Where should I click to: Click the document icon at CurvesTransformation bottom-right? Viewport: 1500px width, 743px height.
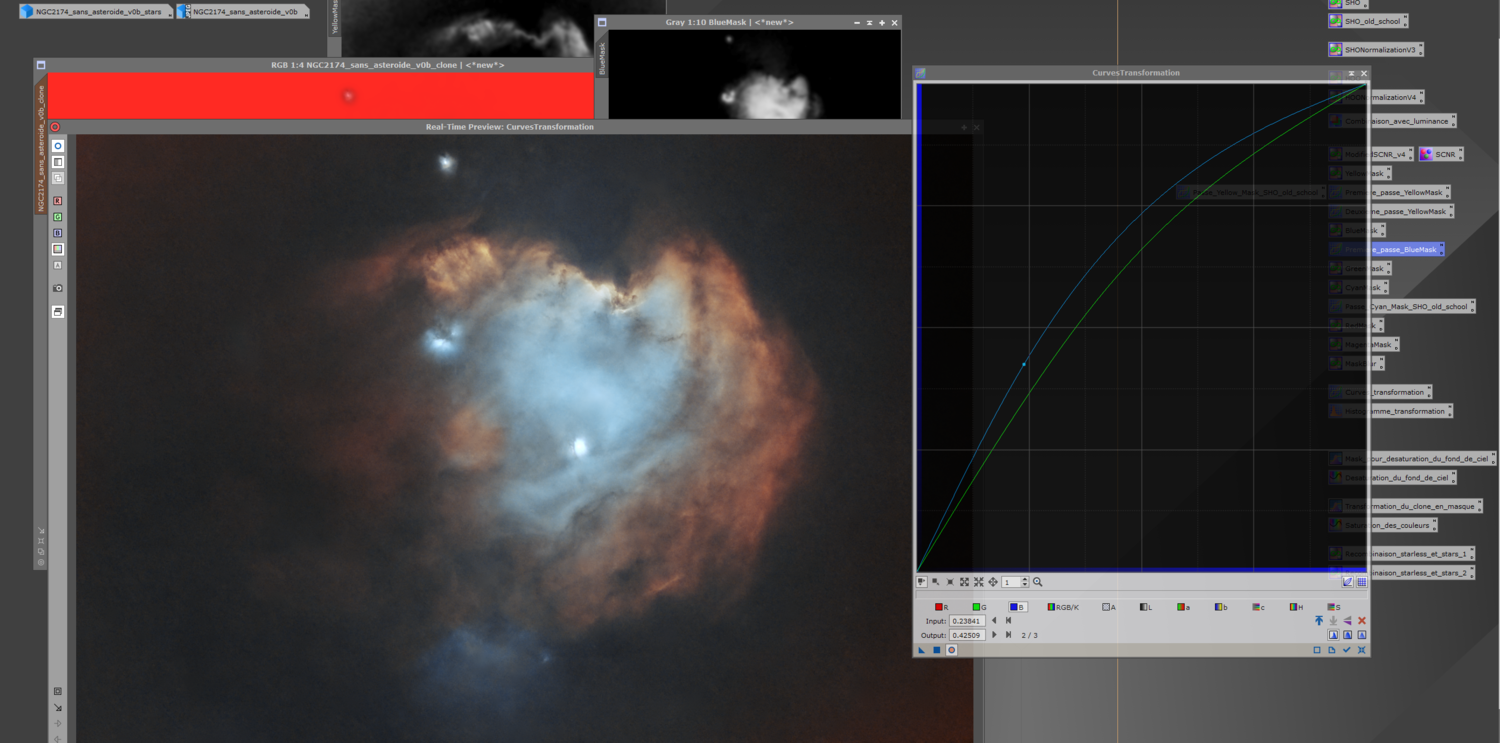pos(1332,650)
